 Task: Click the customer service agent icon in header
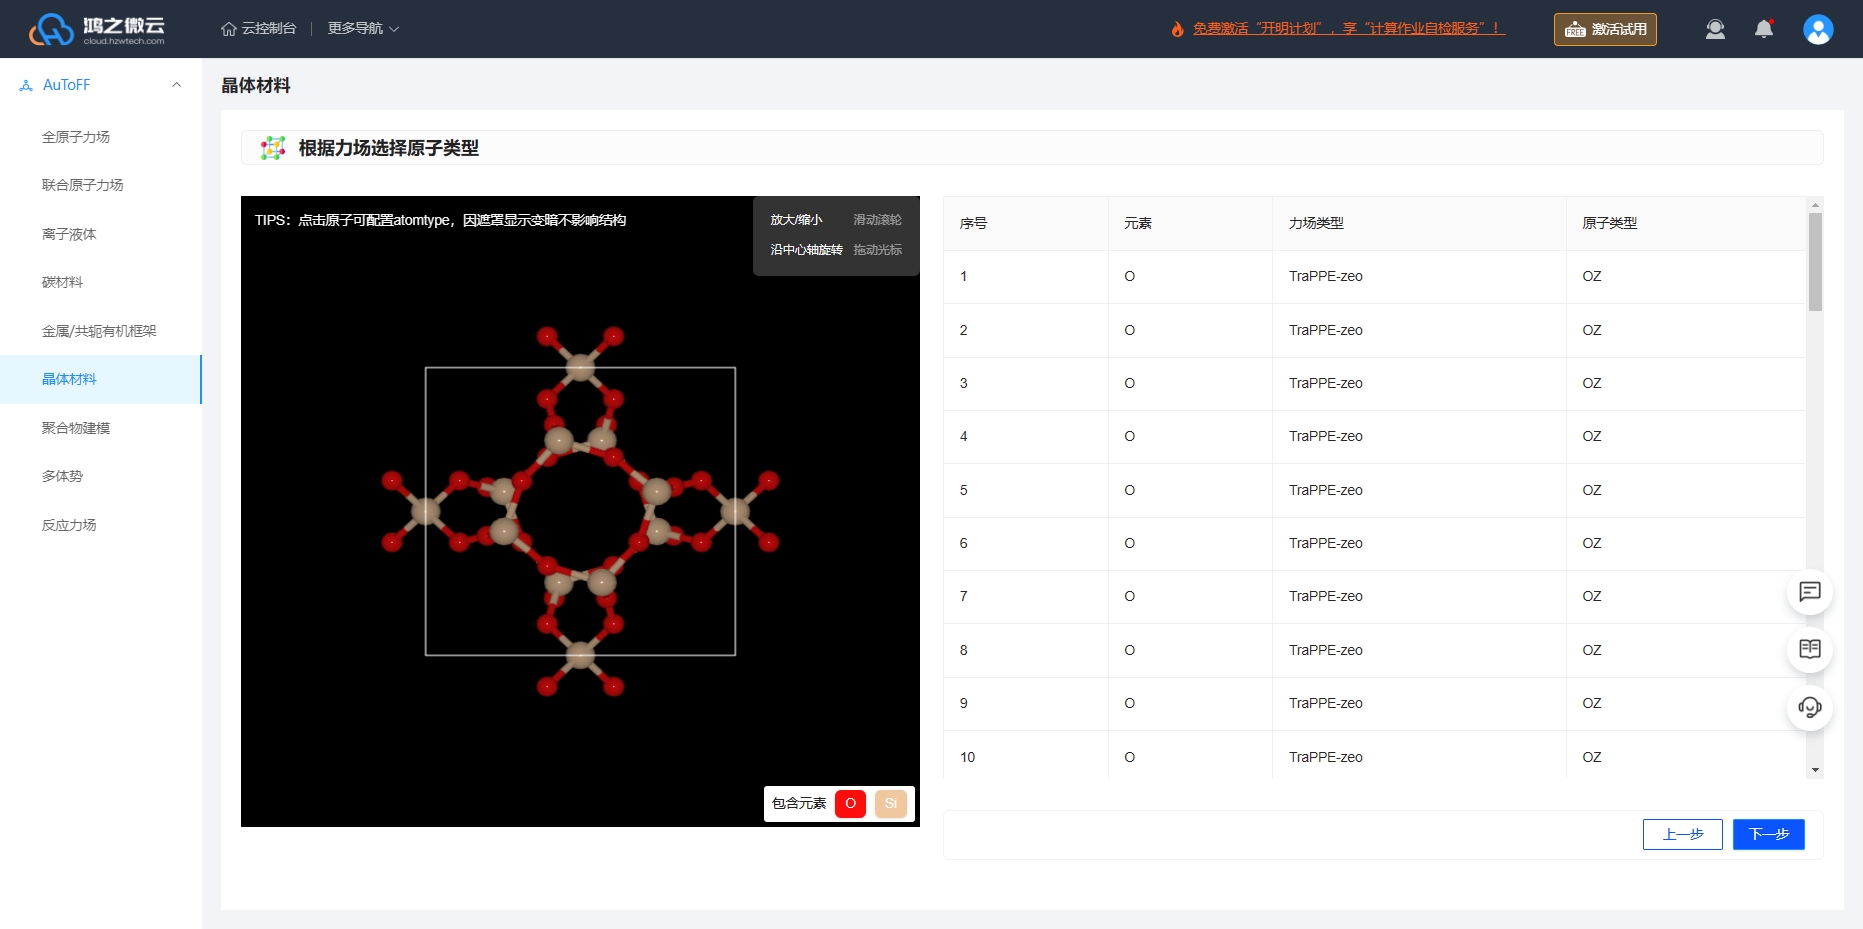point(1715,29)
